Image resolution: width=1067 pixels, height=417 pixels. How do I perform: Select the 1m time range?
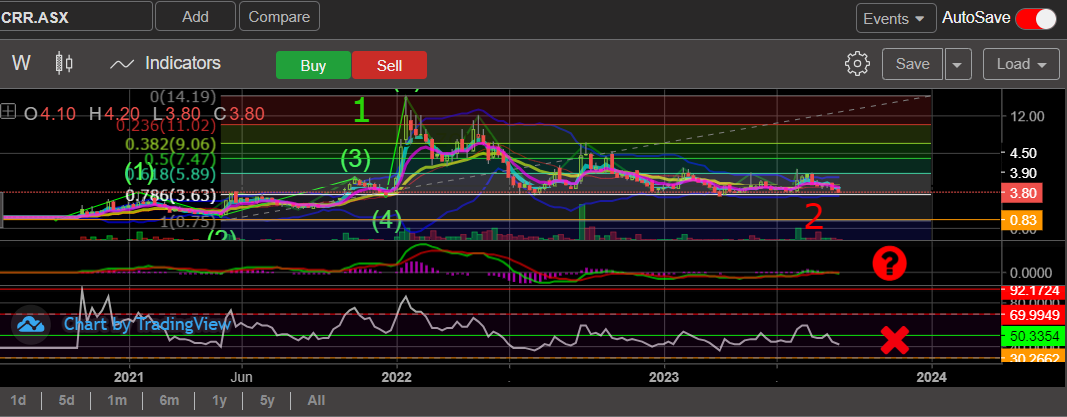(118, 400)
